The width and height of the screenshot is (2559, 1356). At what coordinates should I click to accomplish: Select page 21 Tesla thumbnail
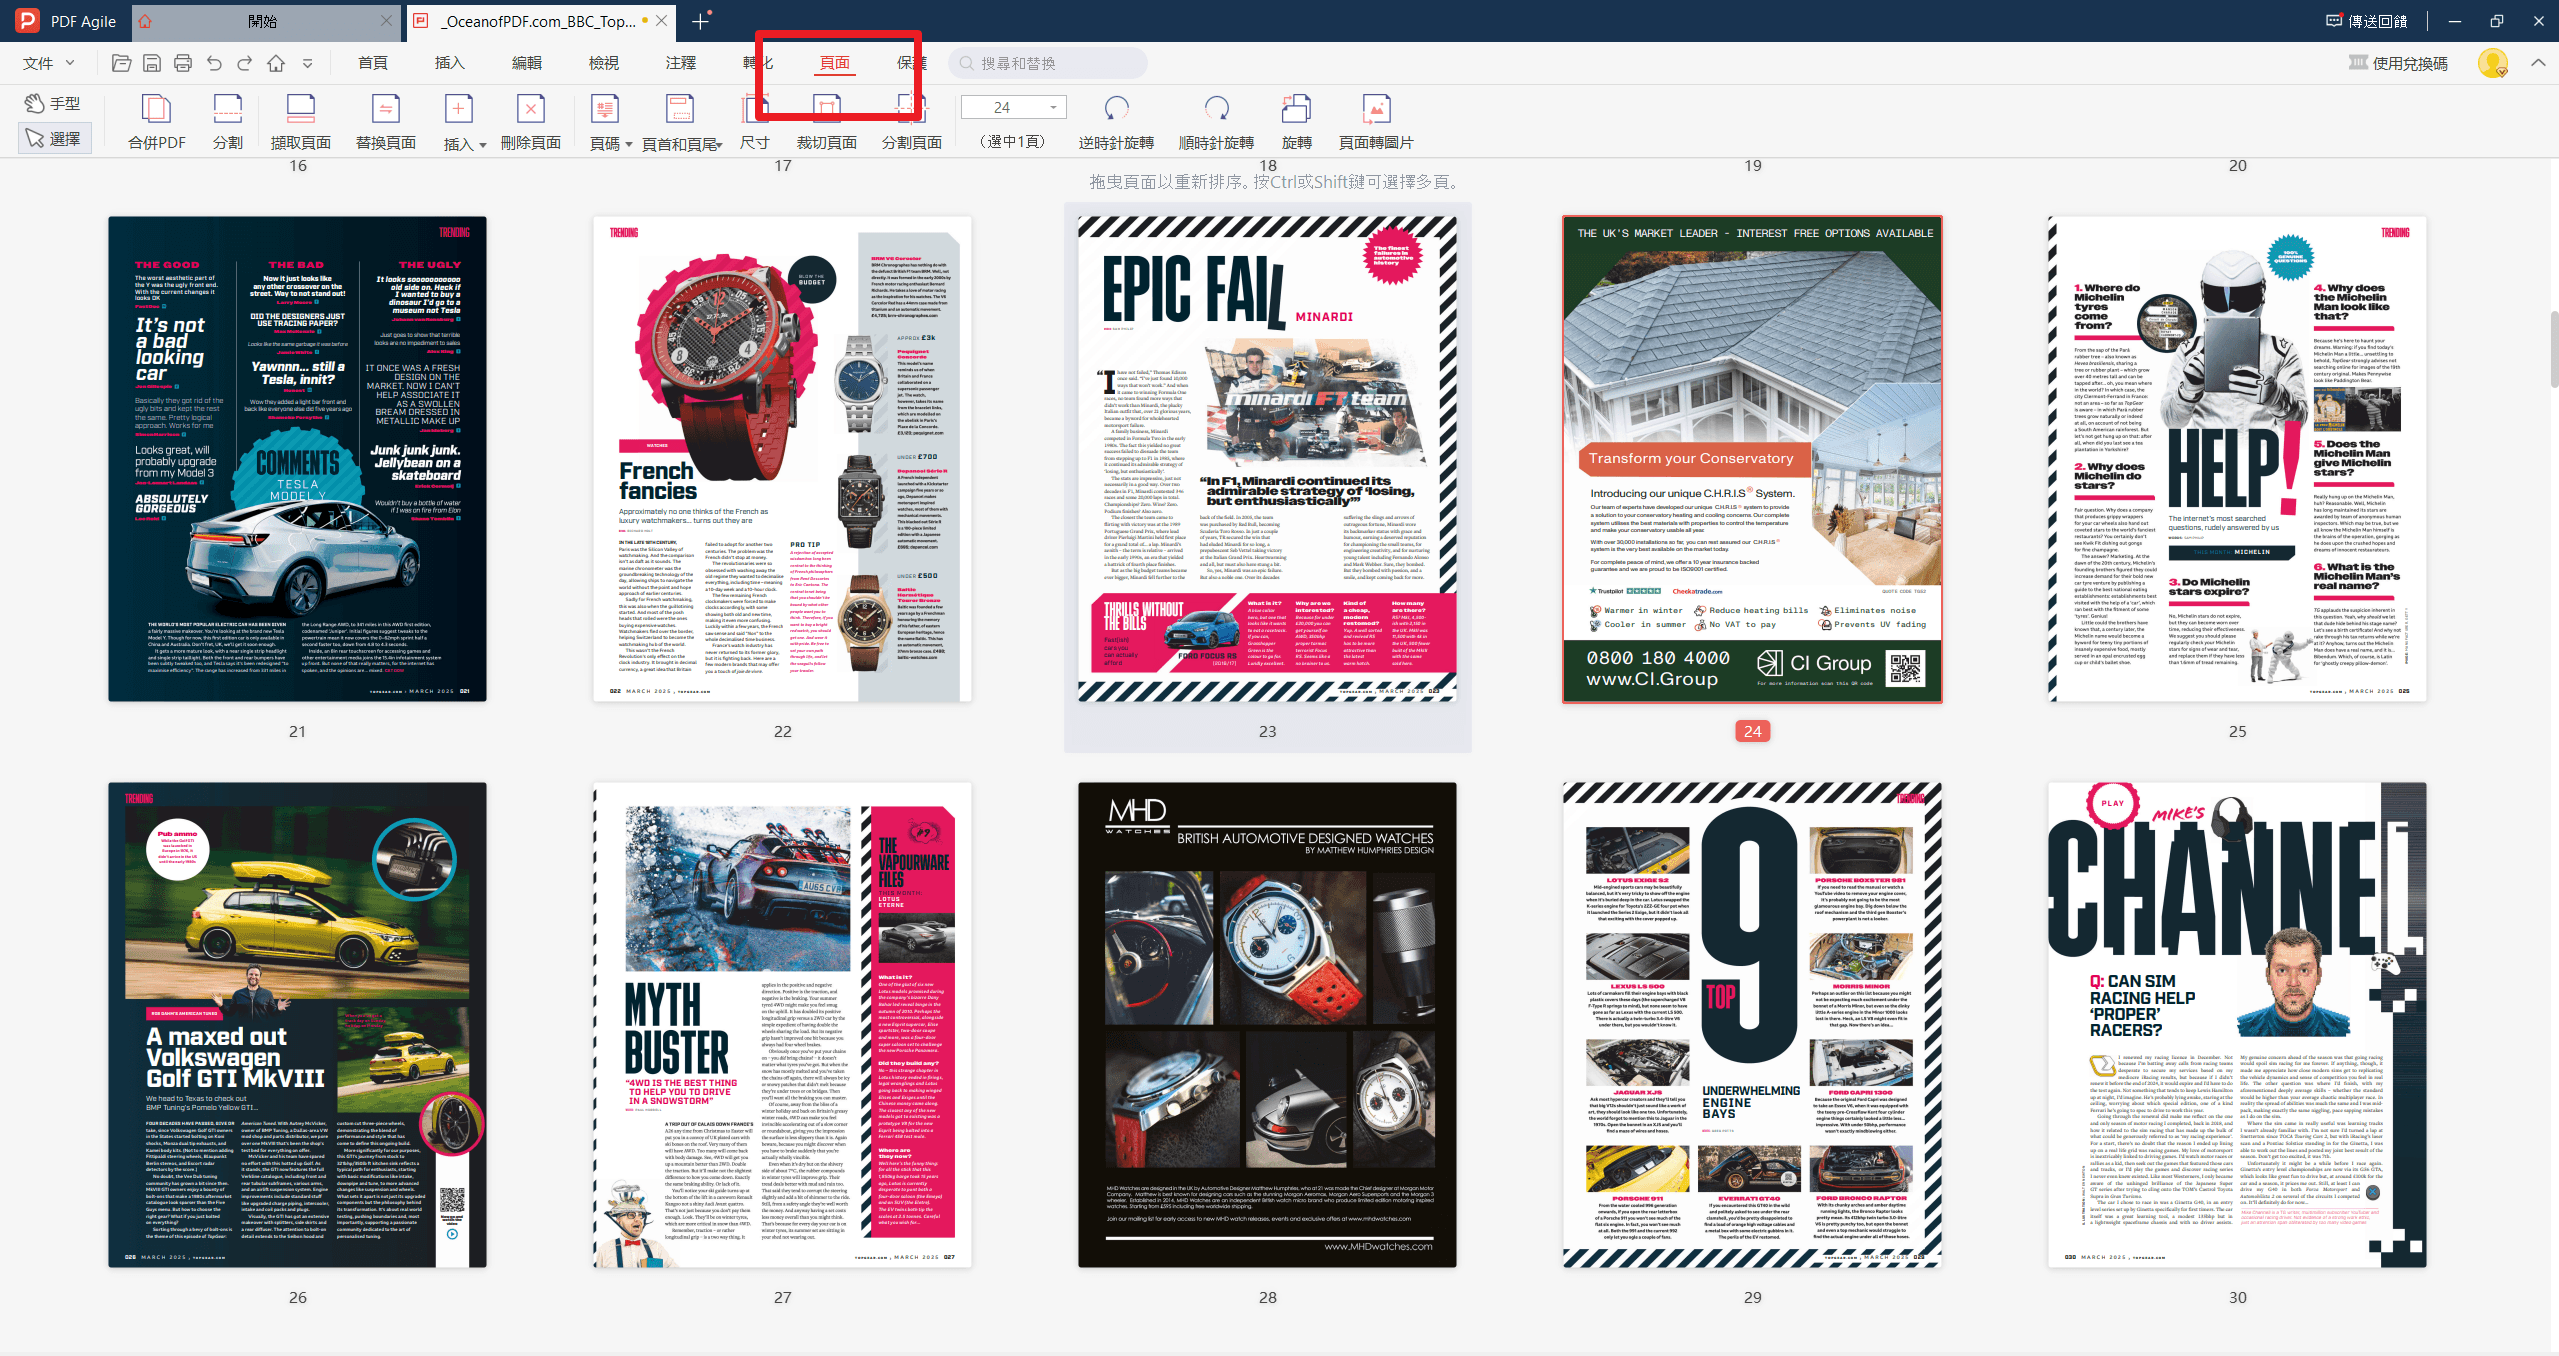click(x=297, y=459)
